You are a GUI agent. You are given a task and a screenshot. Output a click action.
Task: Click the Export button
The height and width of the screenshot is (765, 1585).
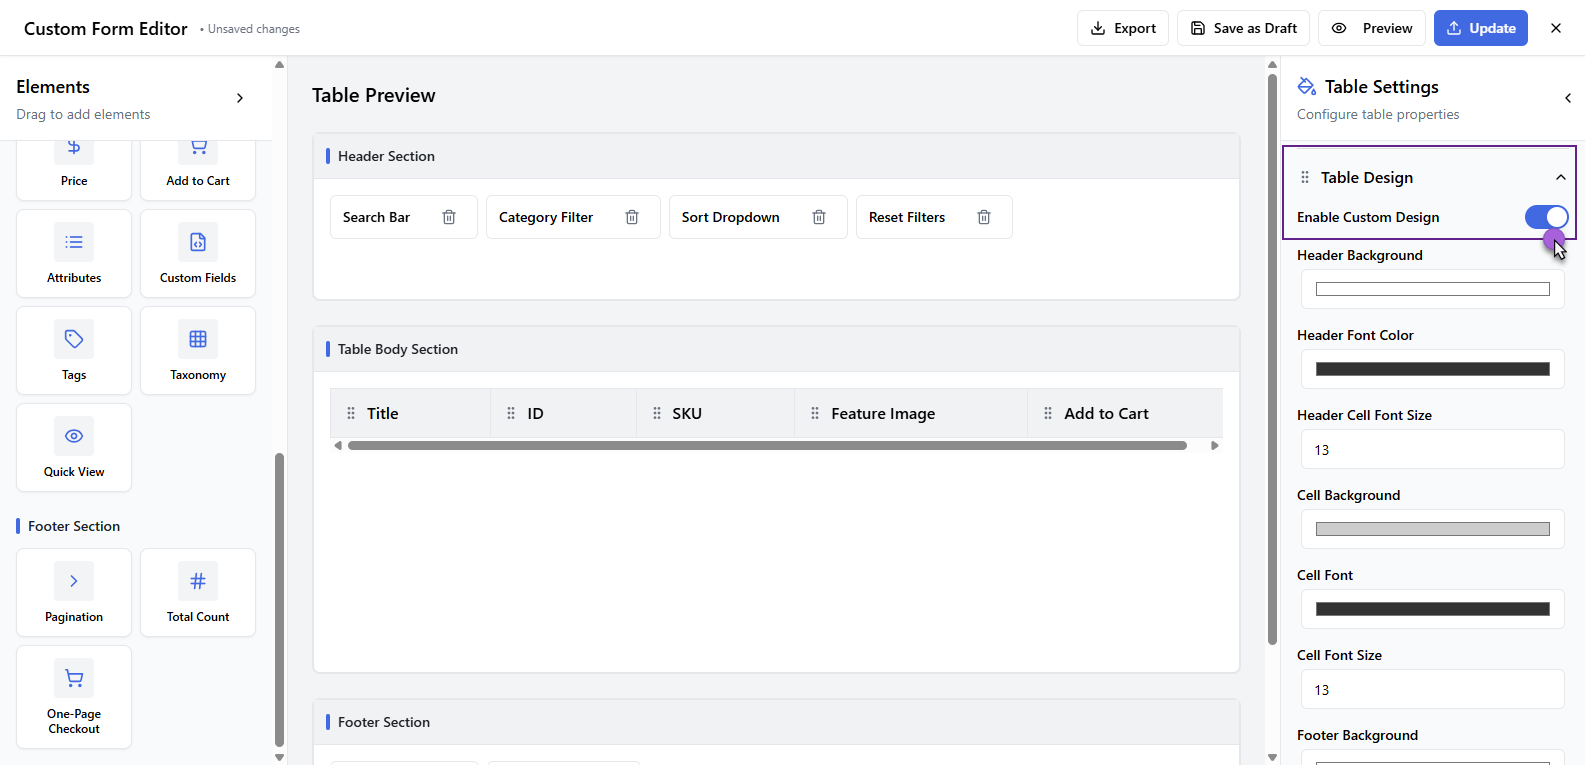click(1122, 28)
